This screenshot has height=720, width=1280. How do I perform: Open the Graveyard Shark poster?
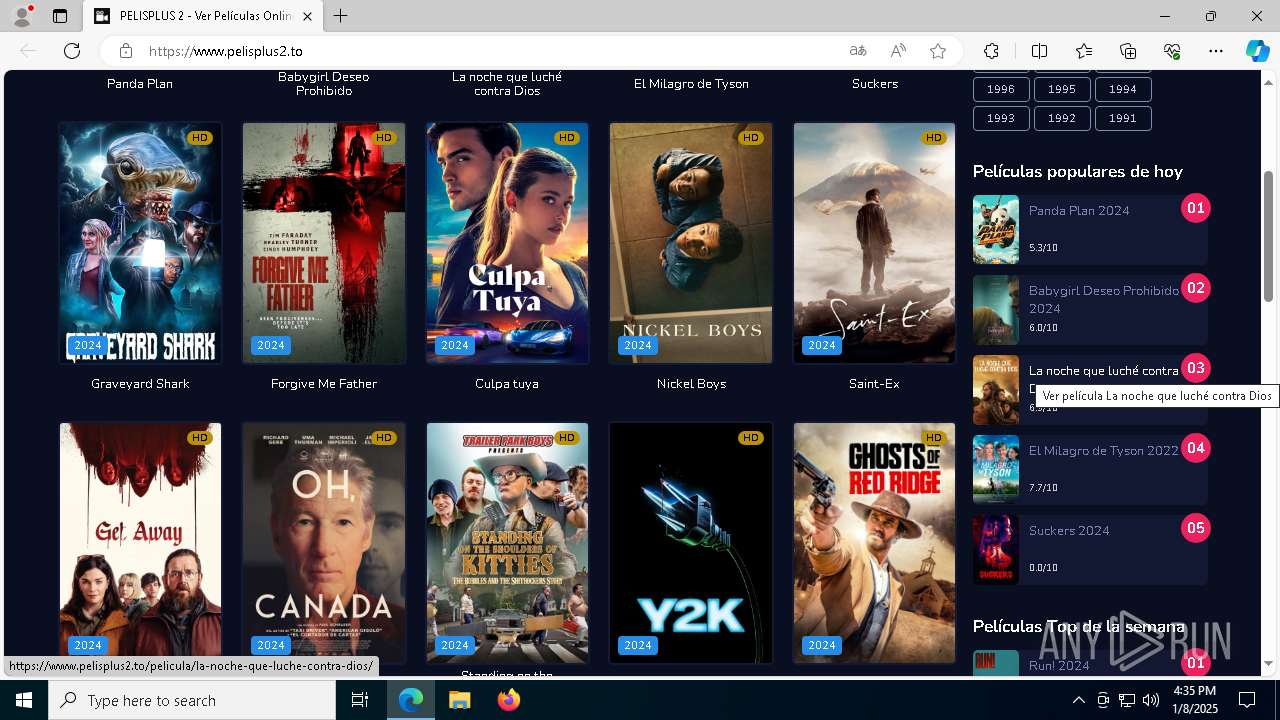(140, 243)
